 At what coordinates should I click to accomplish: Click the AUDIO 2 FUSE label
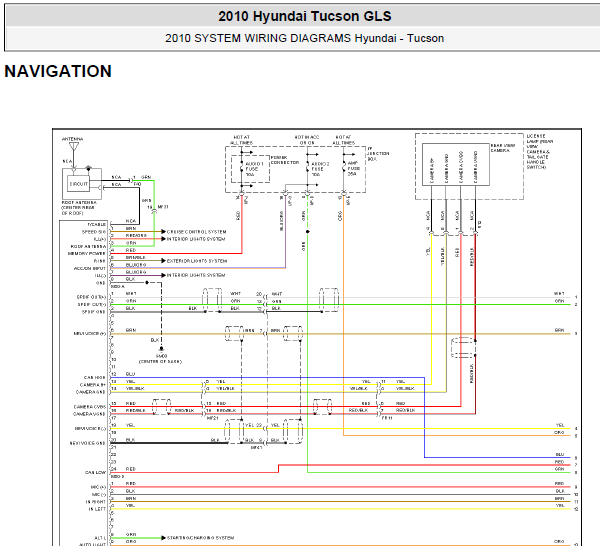(320, 169)
